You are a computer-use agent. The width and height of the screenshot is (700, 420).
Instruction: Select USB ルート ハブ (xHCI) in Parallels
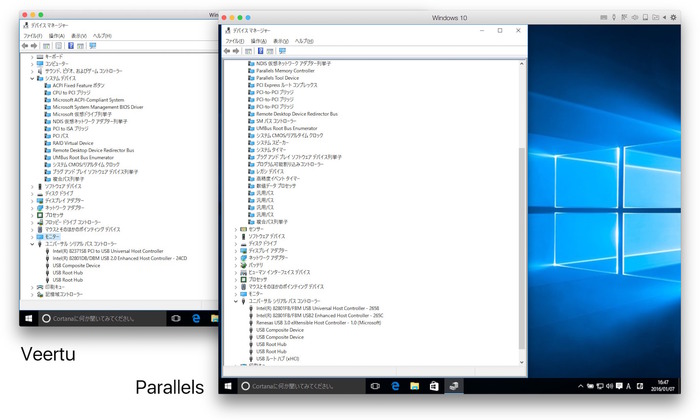tap(277, 359)
